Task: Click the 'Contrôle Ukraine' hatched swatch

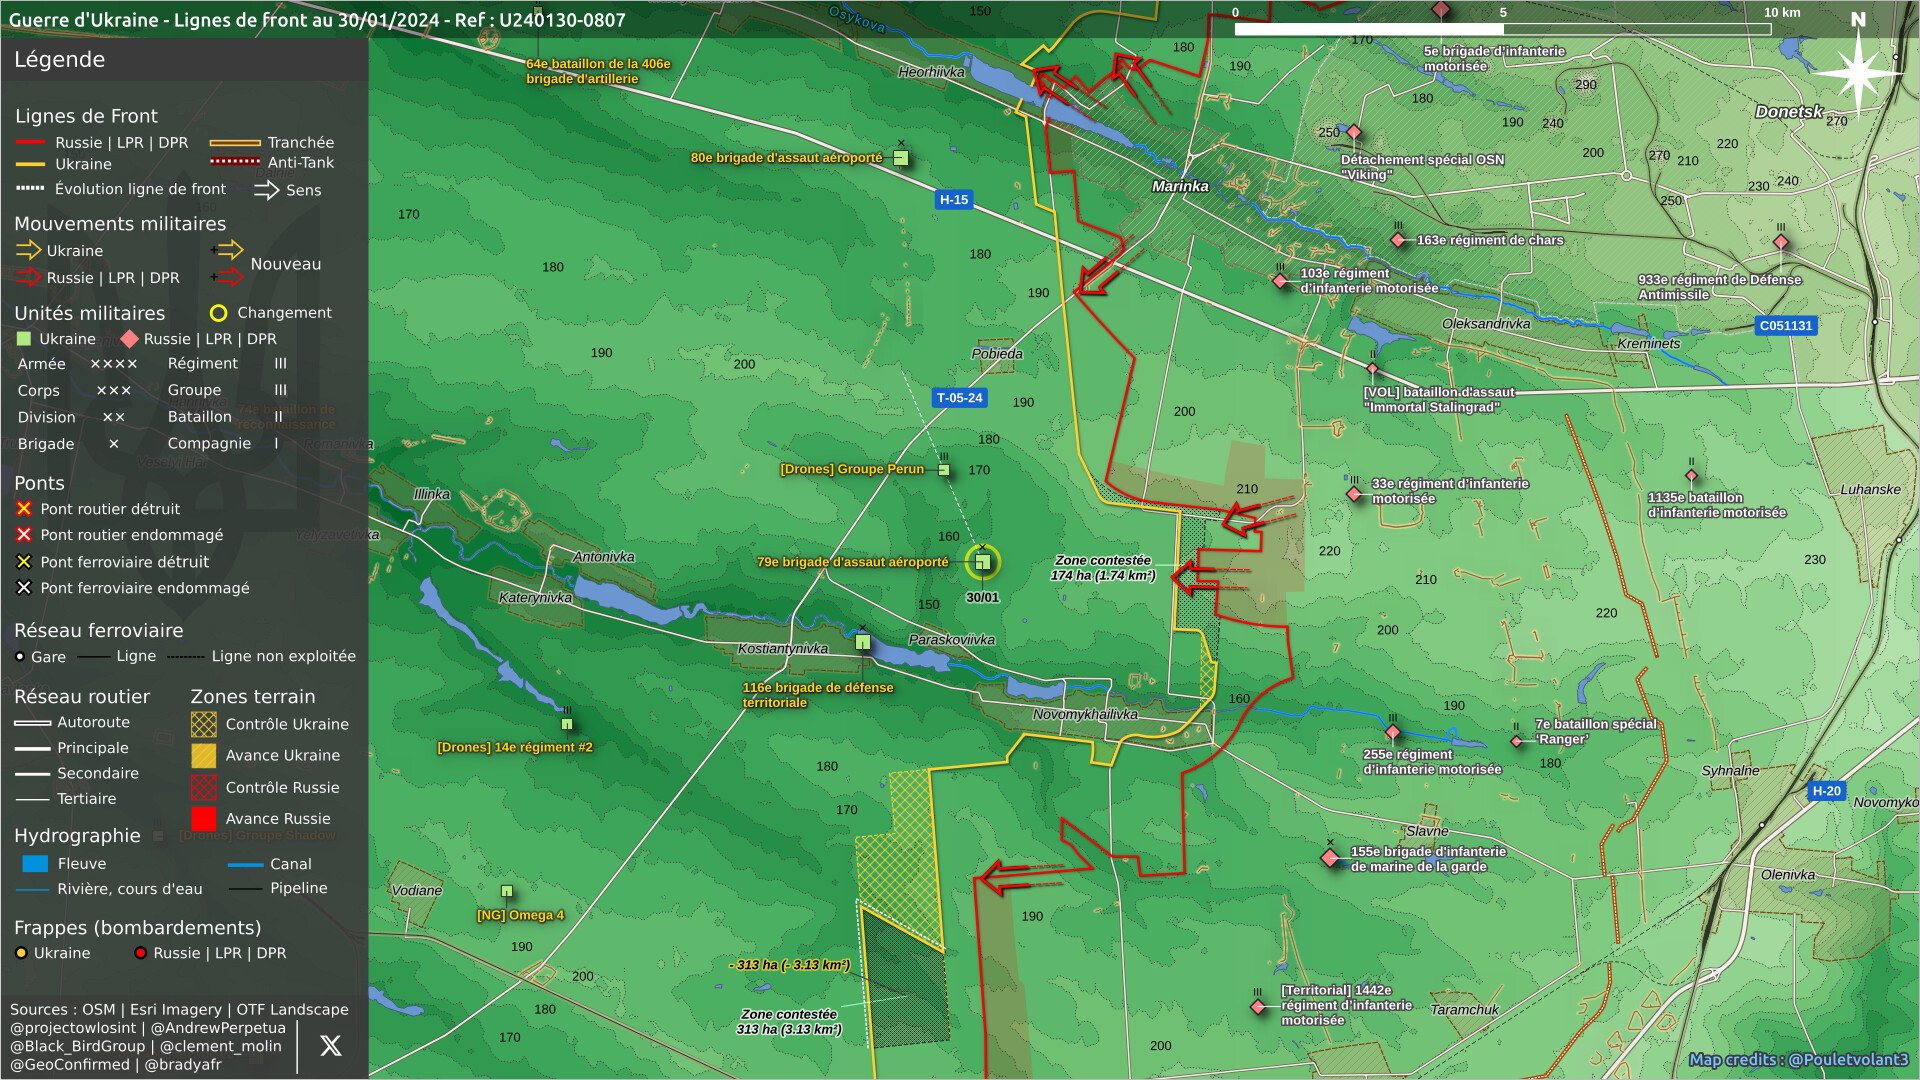Action: click(x=204, y=724)
